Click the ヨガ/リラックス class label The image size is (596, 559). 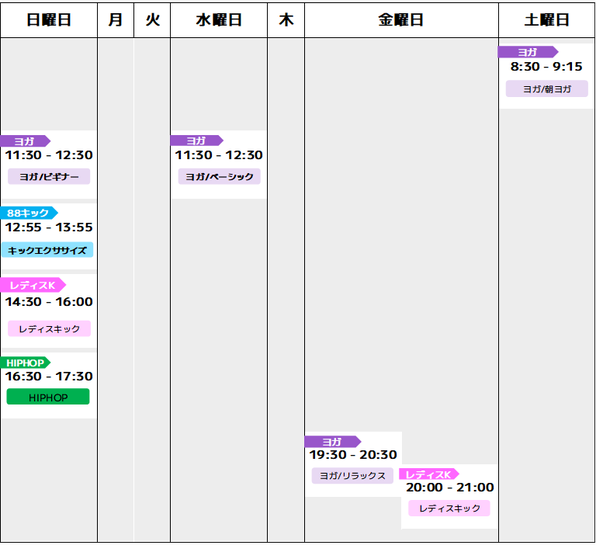[352, 475]
